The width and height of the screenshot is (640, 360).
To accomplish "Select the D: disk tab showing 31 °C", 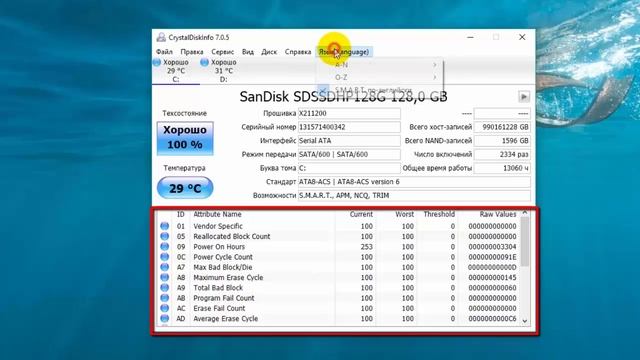I will (x=224, y=71).
